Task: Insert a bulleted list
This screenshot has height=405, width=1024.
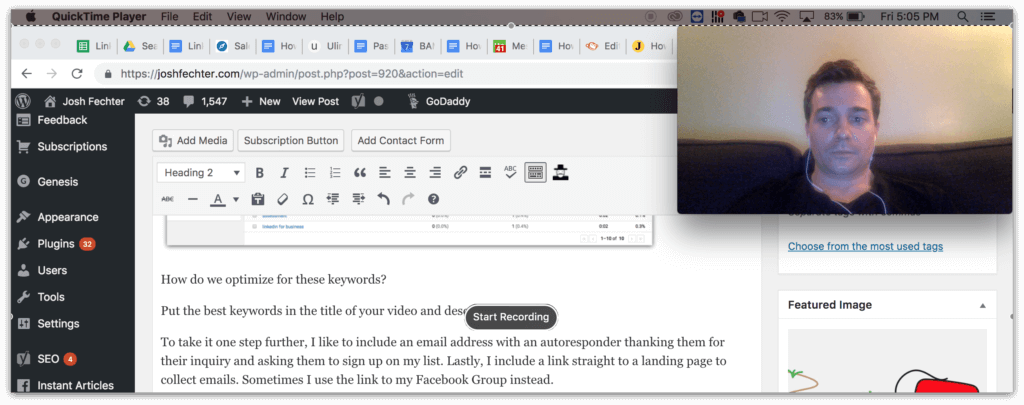Action: click(310, 173)
